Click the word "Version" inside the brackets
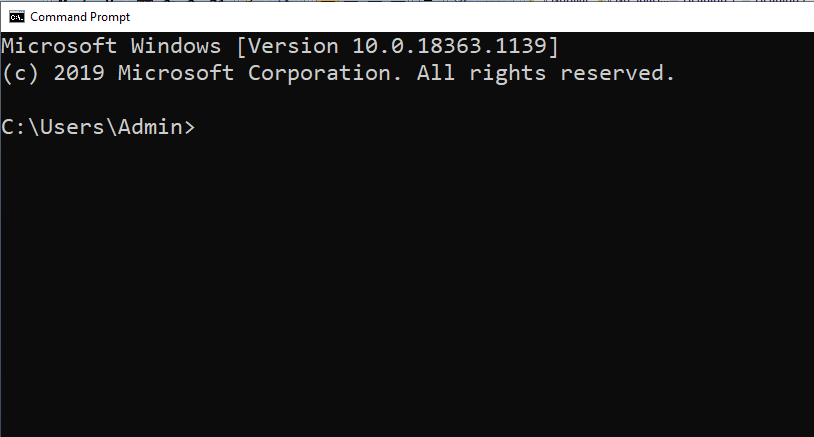The width and height of the screenshot is (814, 437). pyautogui.click(x=293, y=46)
